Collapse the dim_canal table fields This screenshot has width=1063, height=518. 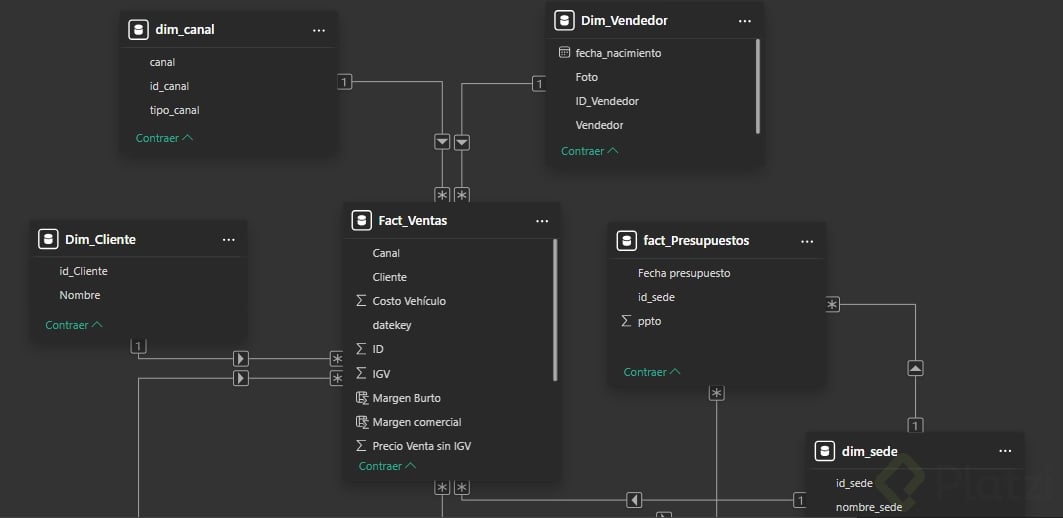pos(164,138)
